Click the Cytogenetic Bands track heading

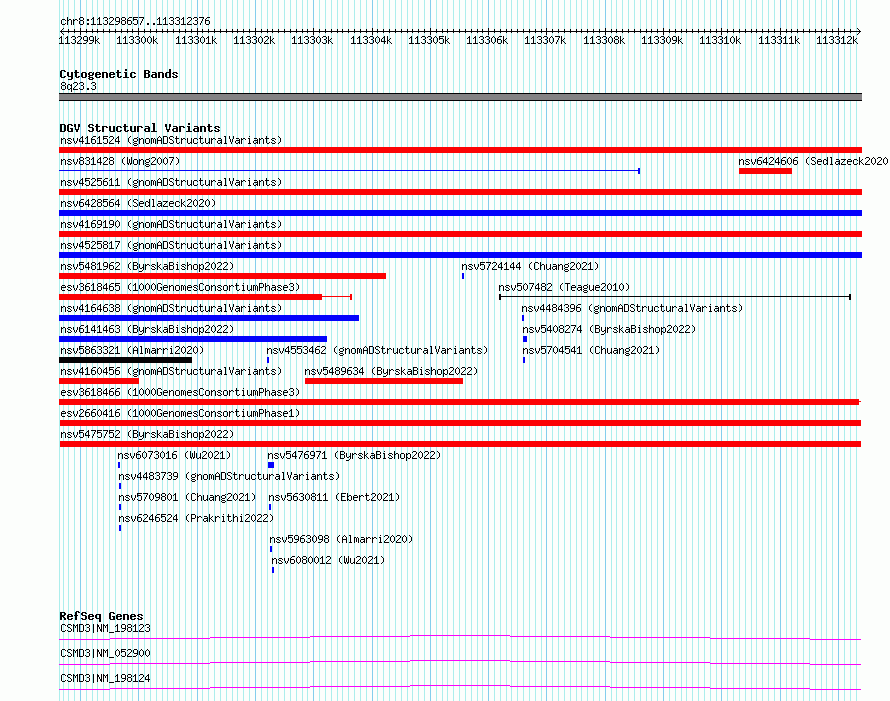pyautogui.click(x=119, y=74)
